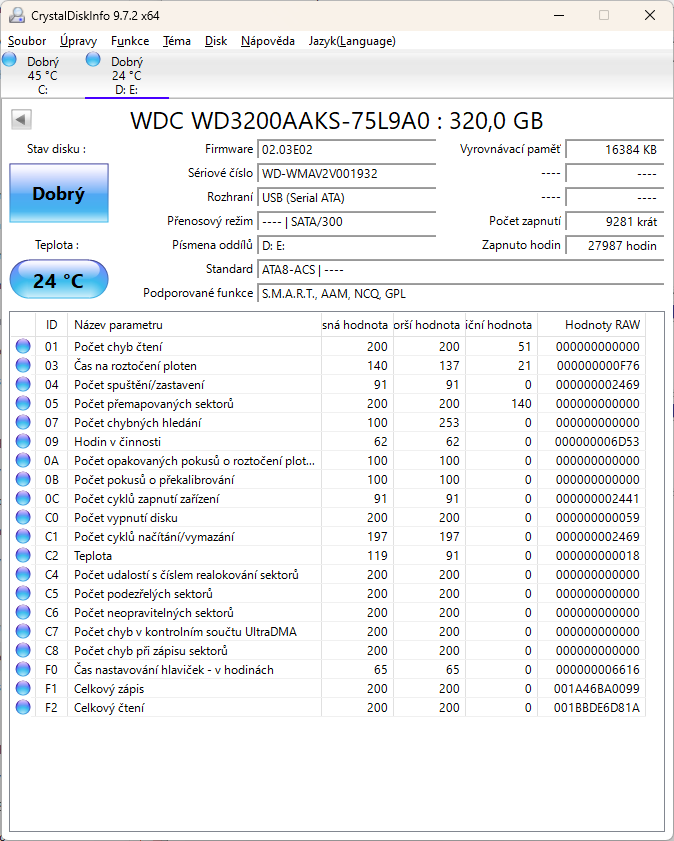Switch to the Dobrý 24 °C D: E: tab
Image resolution: width=674 pixels, height=841 pixels.
tap(127, 75)
